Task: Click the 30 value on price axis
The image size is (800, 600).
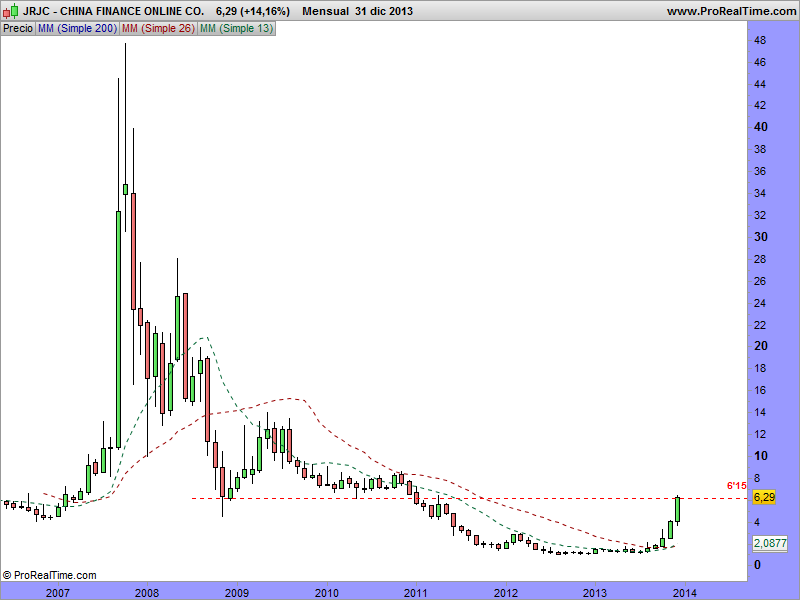Action: (760, 237)
